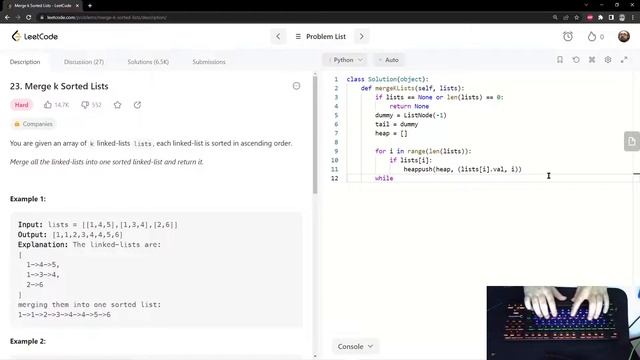Viewport: 640px width, 360px height.
Task: Click the 23. Merge k Sorted Lists title
Action: pyautogui.click(x=59, y=86)
